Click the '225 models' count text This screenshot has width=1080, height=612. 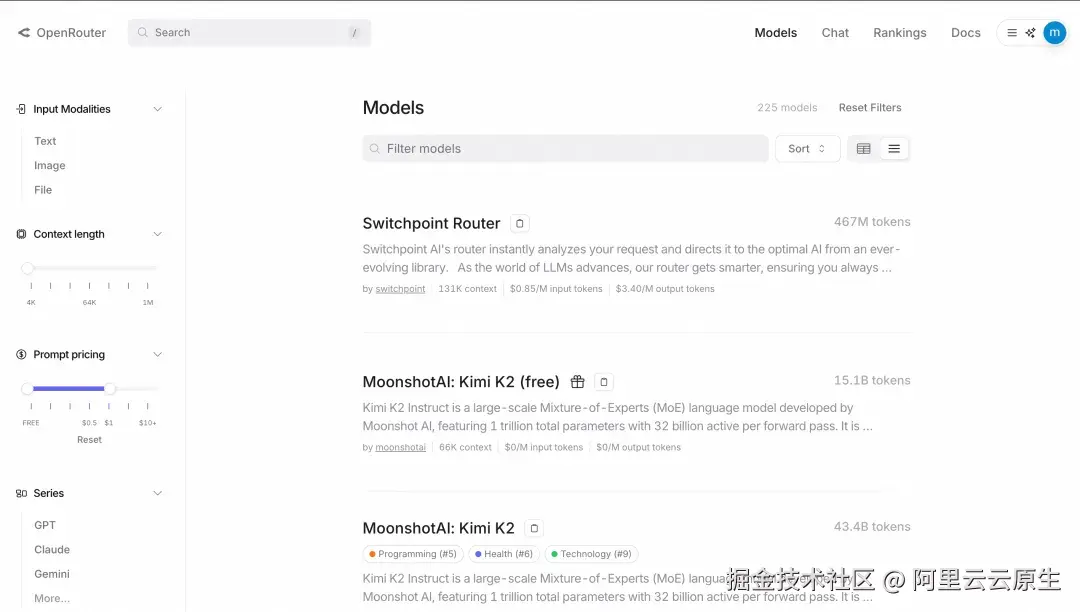pos(787,107)
